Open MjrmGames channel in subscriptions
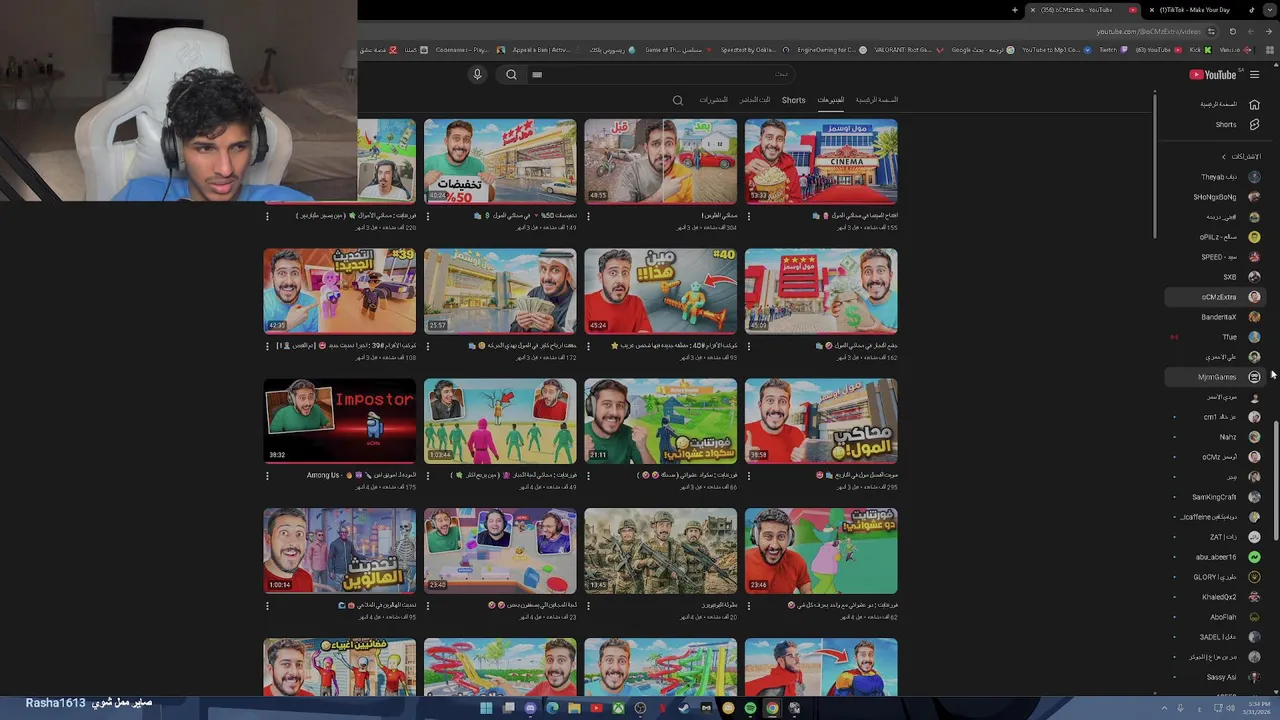Image resolution: width=1280 pixels, height=720 pixels. [x=1215, y=377]
